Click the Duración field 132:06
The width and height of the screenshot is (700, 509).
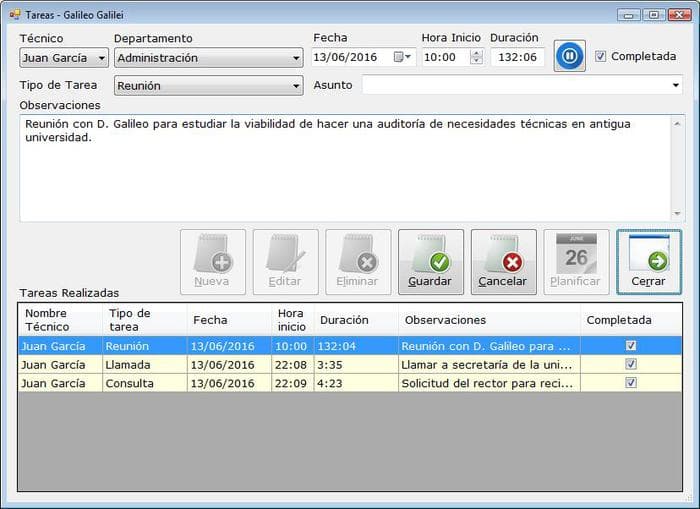click(517, 57)
